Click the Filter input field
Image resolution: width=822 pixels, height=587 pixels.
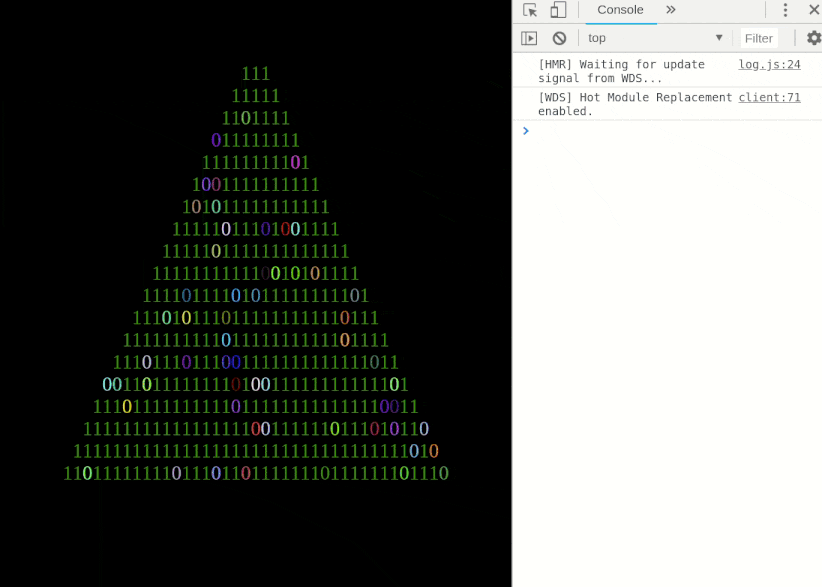(x=759, y=38)
